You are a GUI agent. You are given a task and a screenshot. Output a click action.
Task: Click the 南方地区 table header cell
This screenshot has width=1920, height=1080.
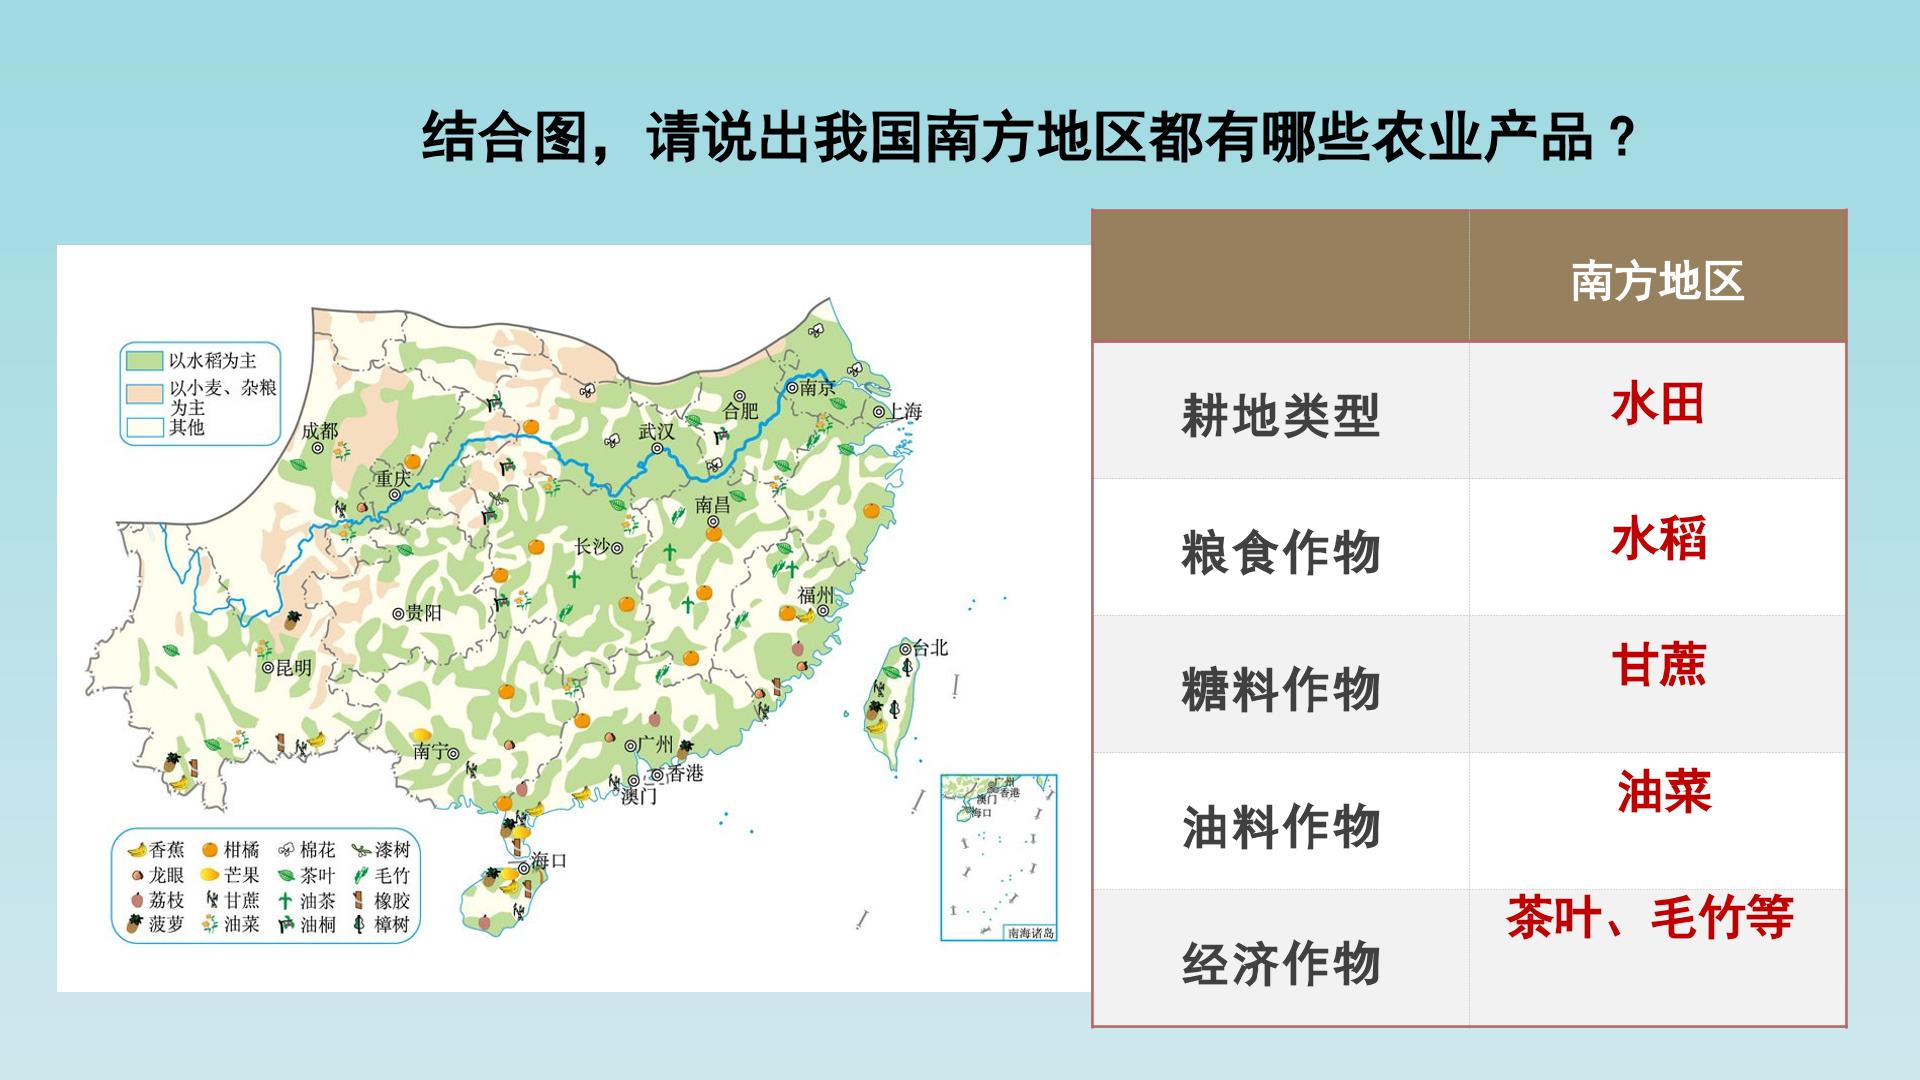point(1657,277)
